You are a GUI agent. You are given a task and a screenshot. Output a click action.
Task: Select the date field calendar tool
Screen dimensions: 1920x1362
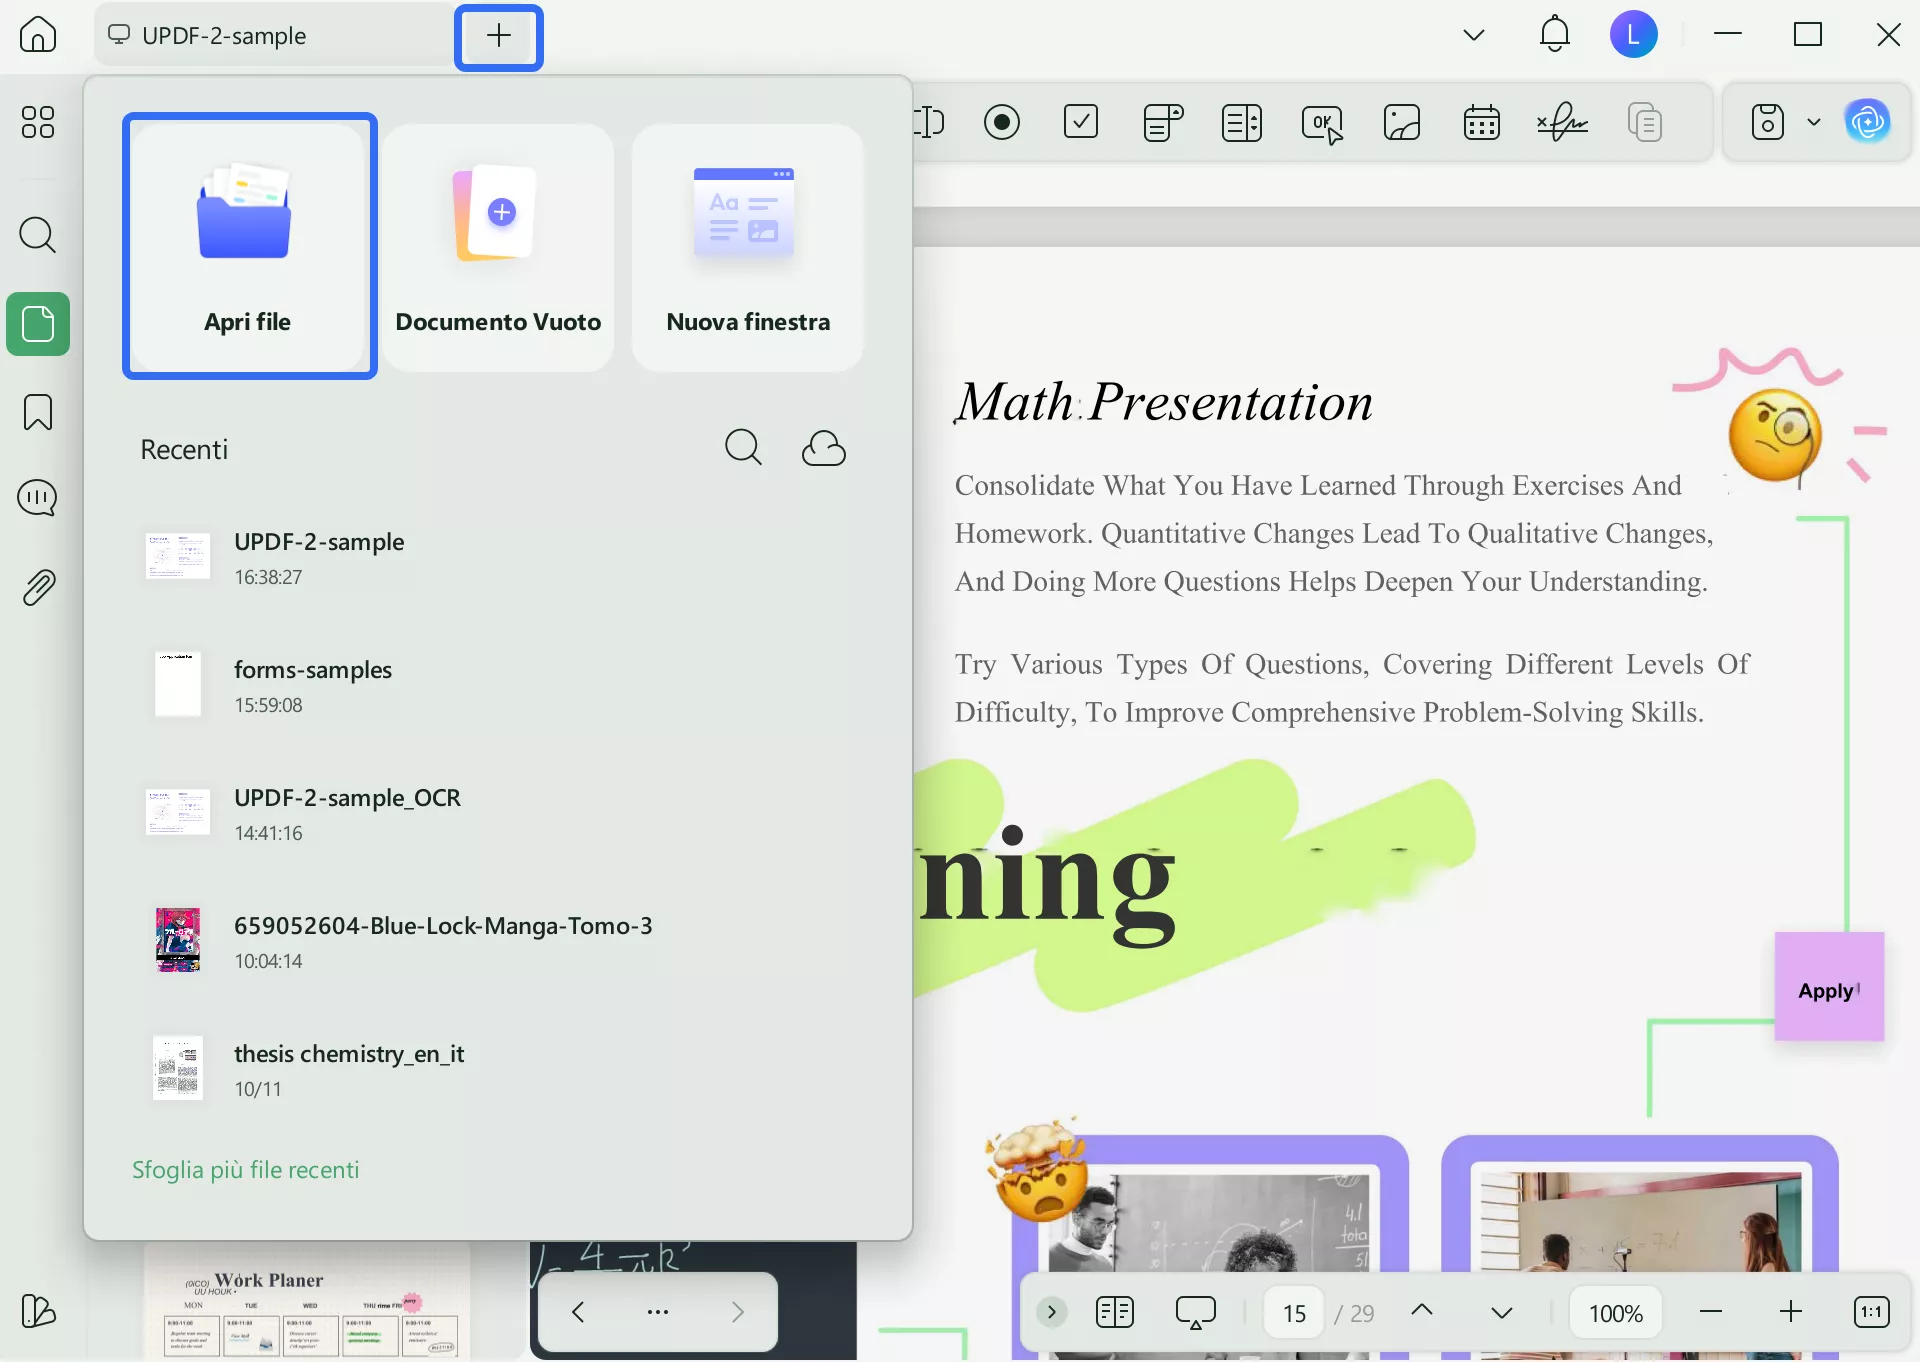pos(1481,123)
